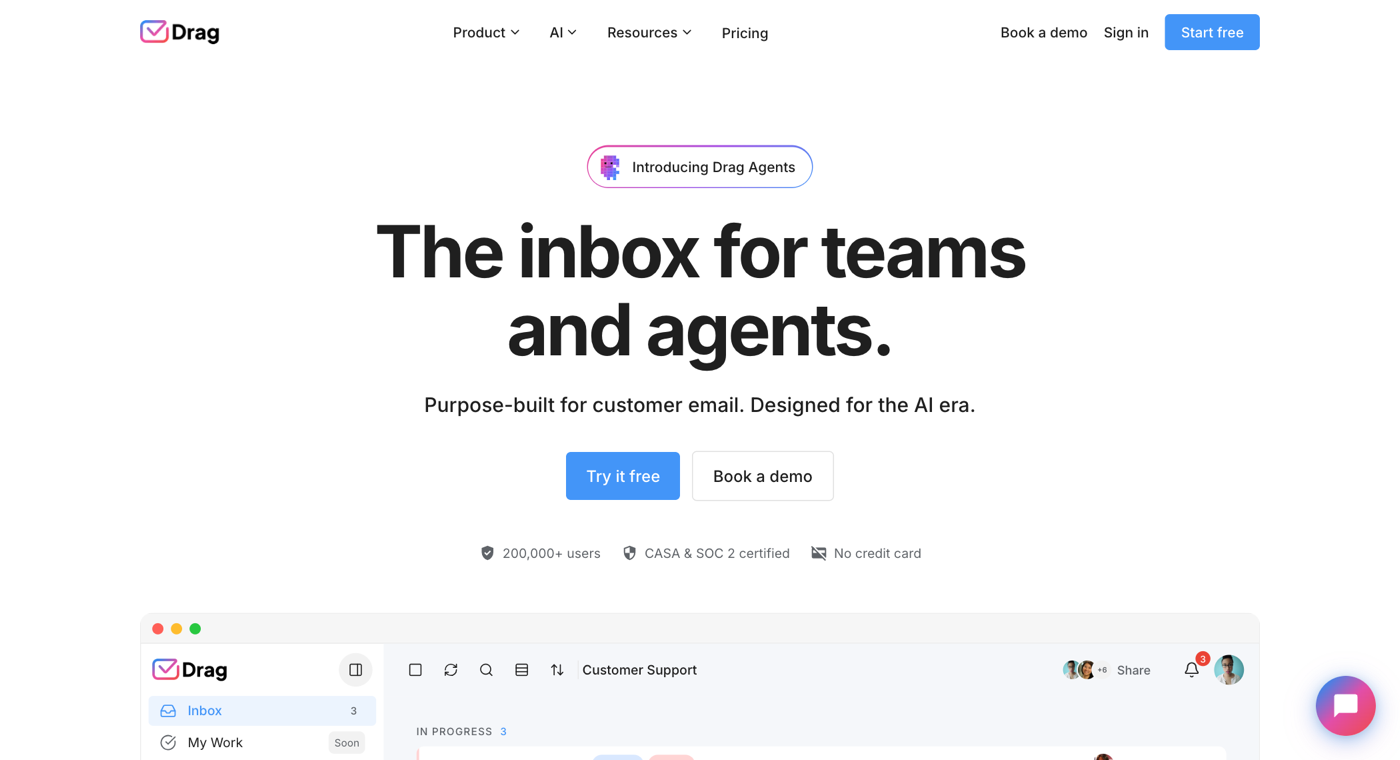This screenshot has height=760, width=1400.
Task: Click the team member avatars group
Action: click(1085, 670)
